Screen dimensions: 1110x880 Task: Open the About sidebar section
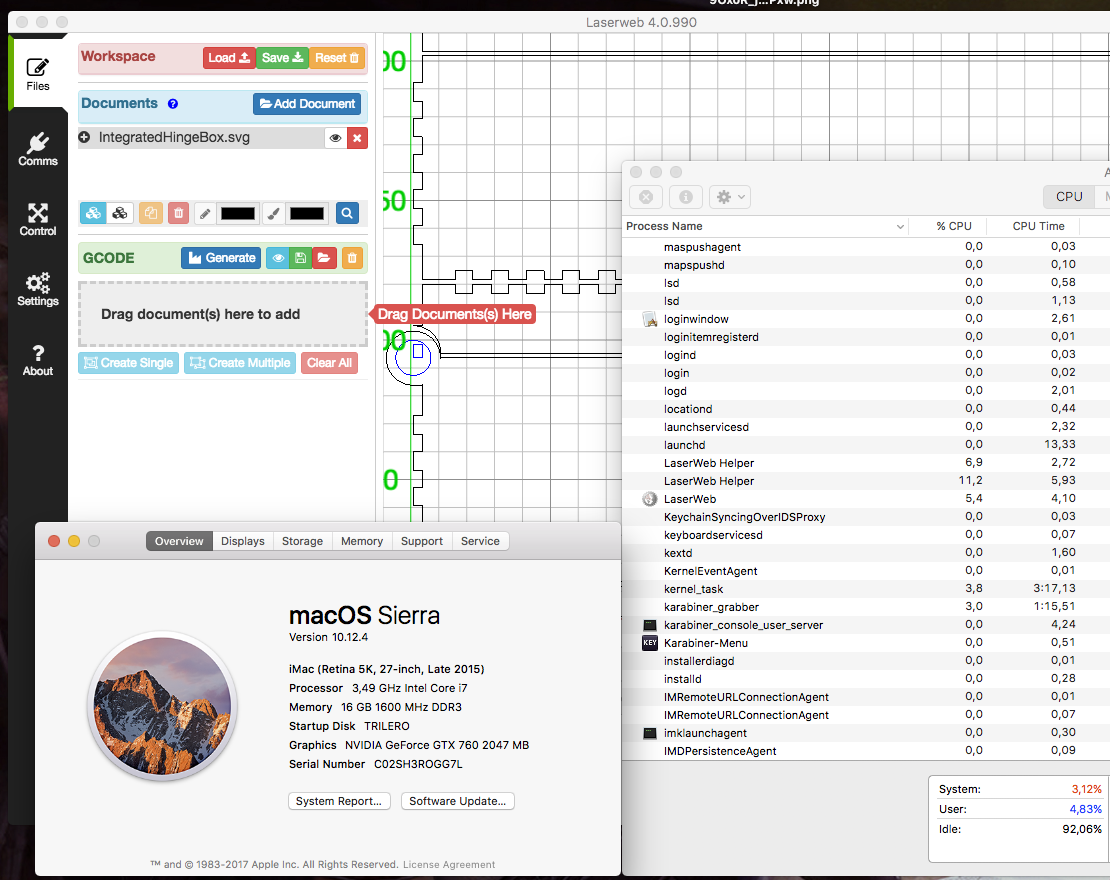tap(38, 359)
